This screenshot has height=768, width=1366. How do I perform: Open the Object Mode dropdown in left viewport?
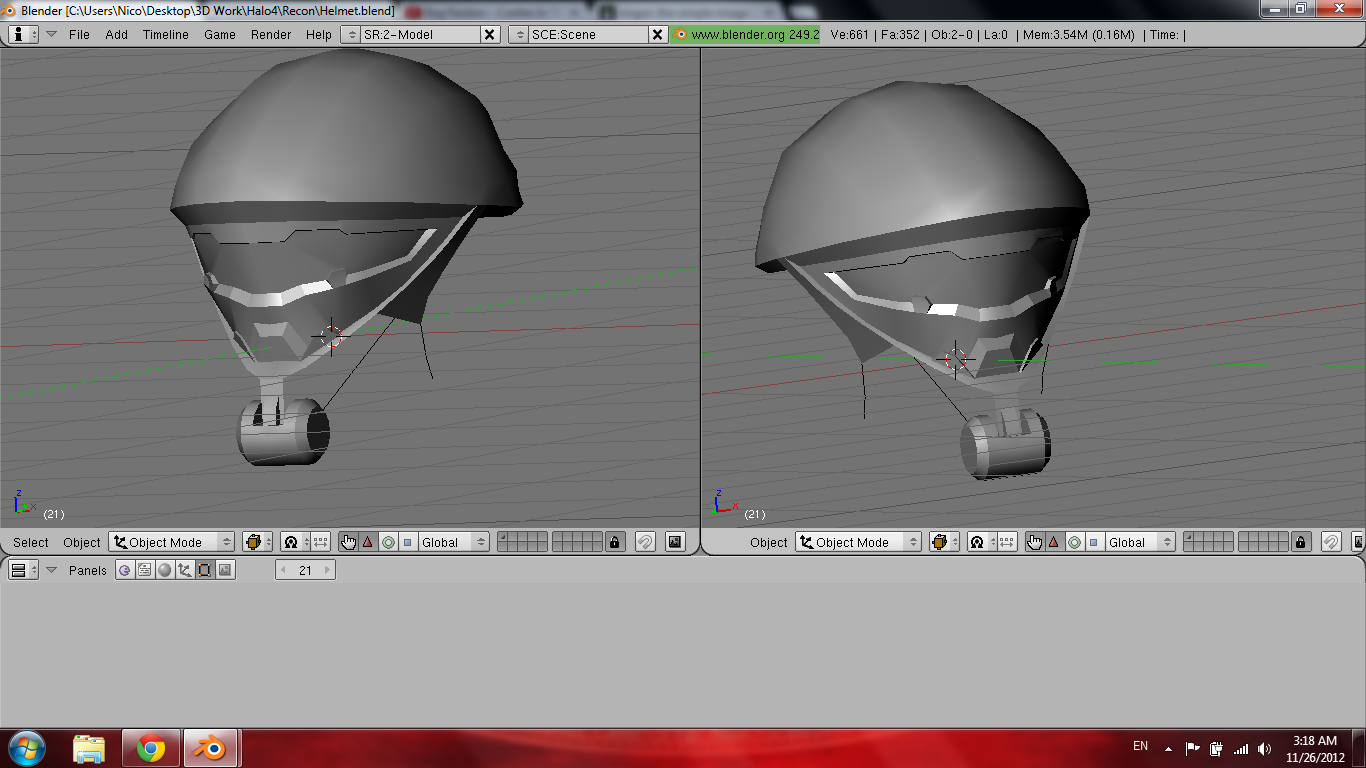point(172,542)
